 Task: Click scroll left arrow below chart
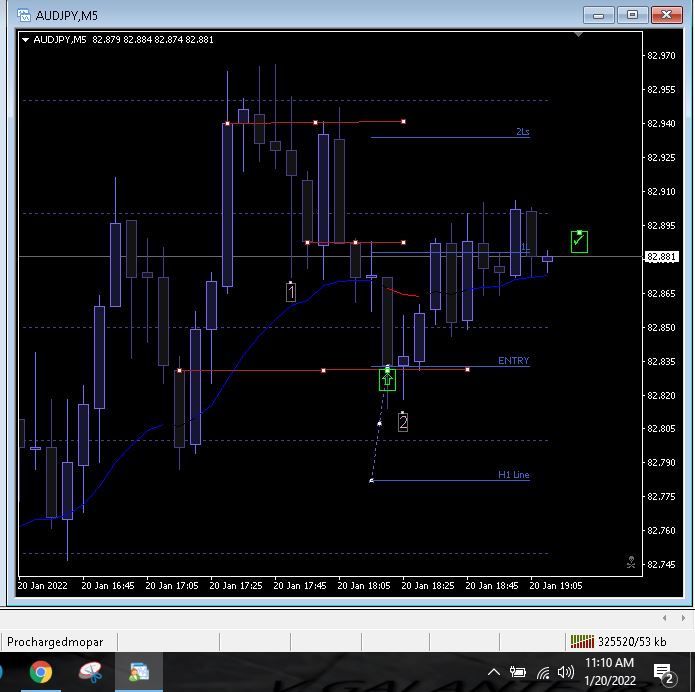tap(664, 618)
